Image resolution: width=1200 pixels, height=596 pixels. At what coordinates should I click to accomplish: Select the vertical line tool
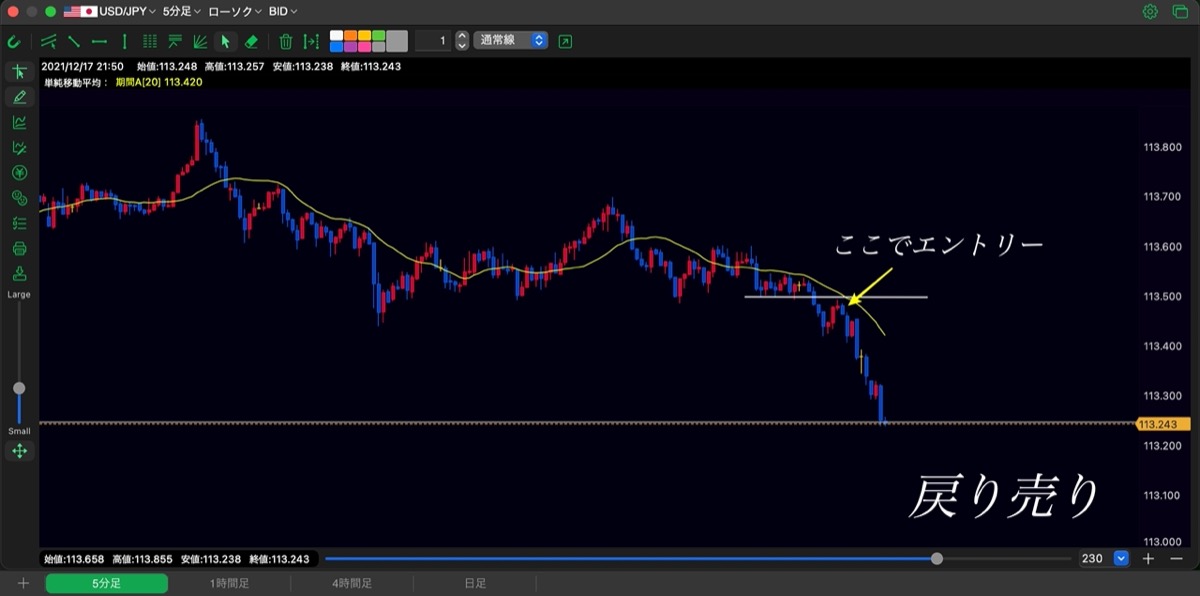pos(124,41)
